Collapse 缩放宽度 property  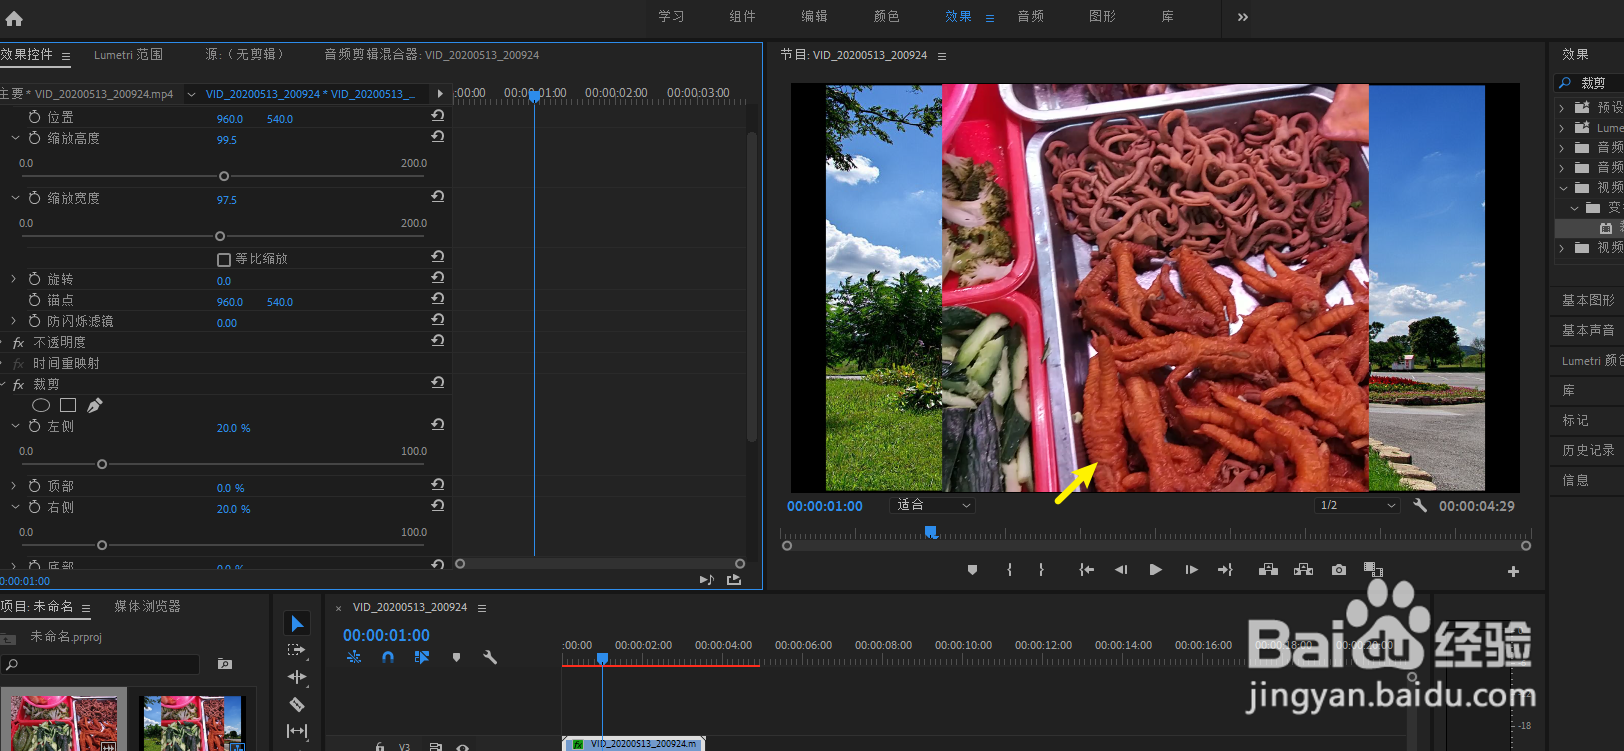[x=15, y=198]
